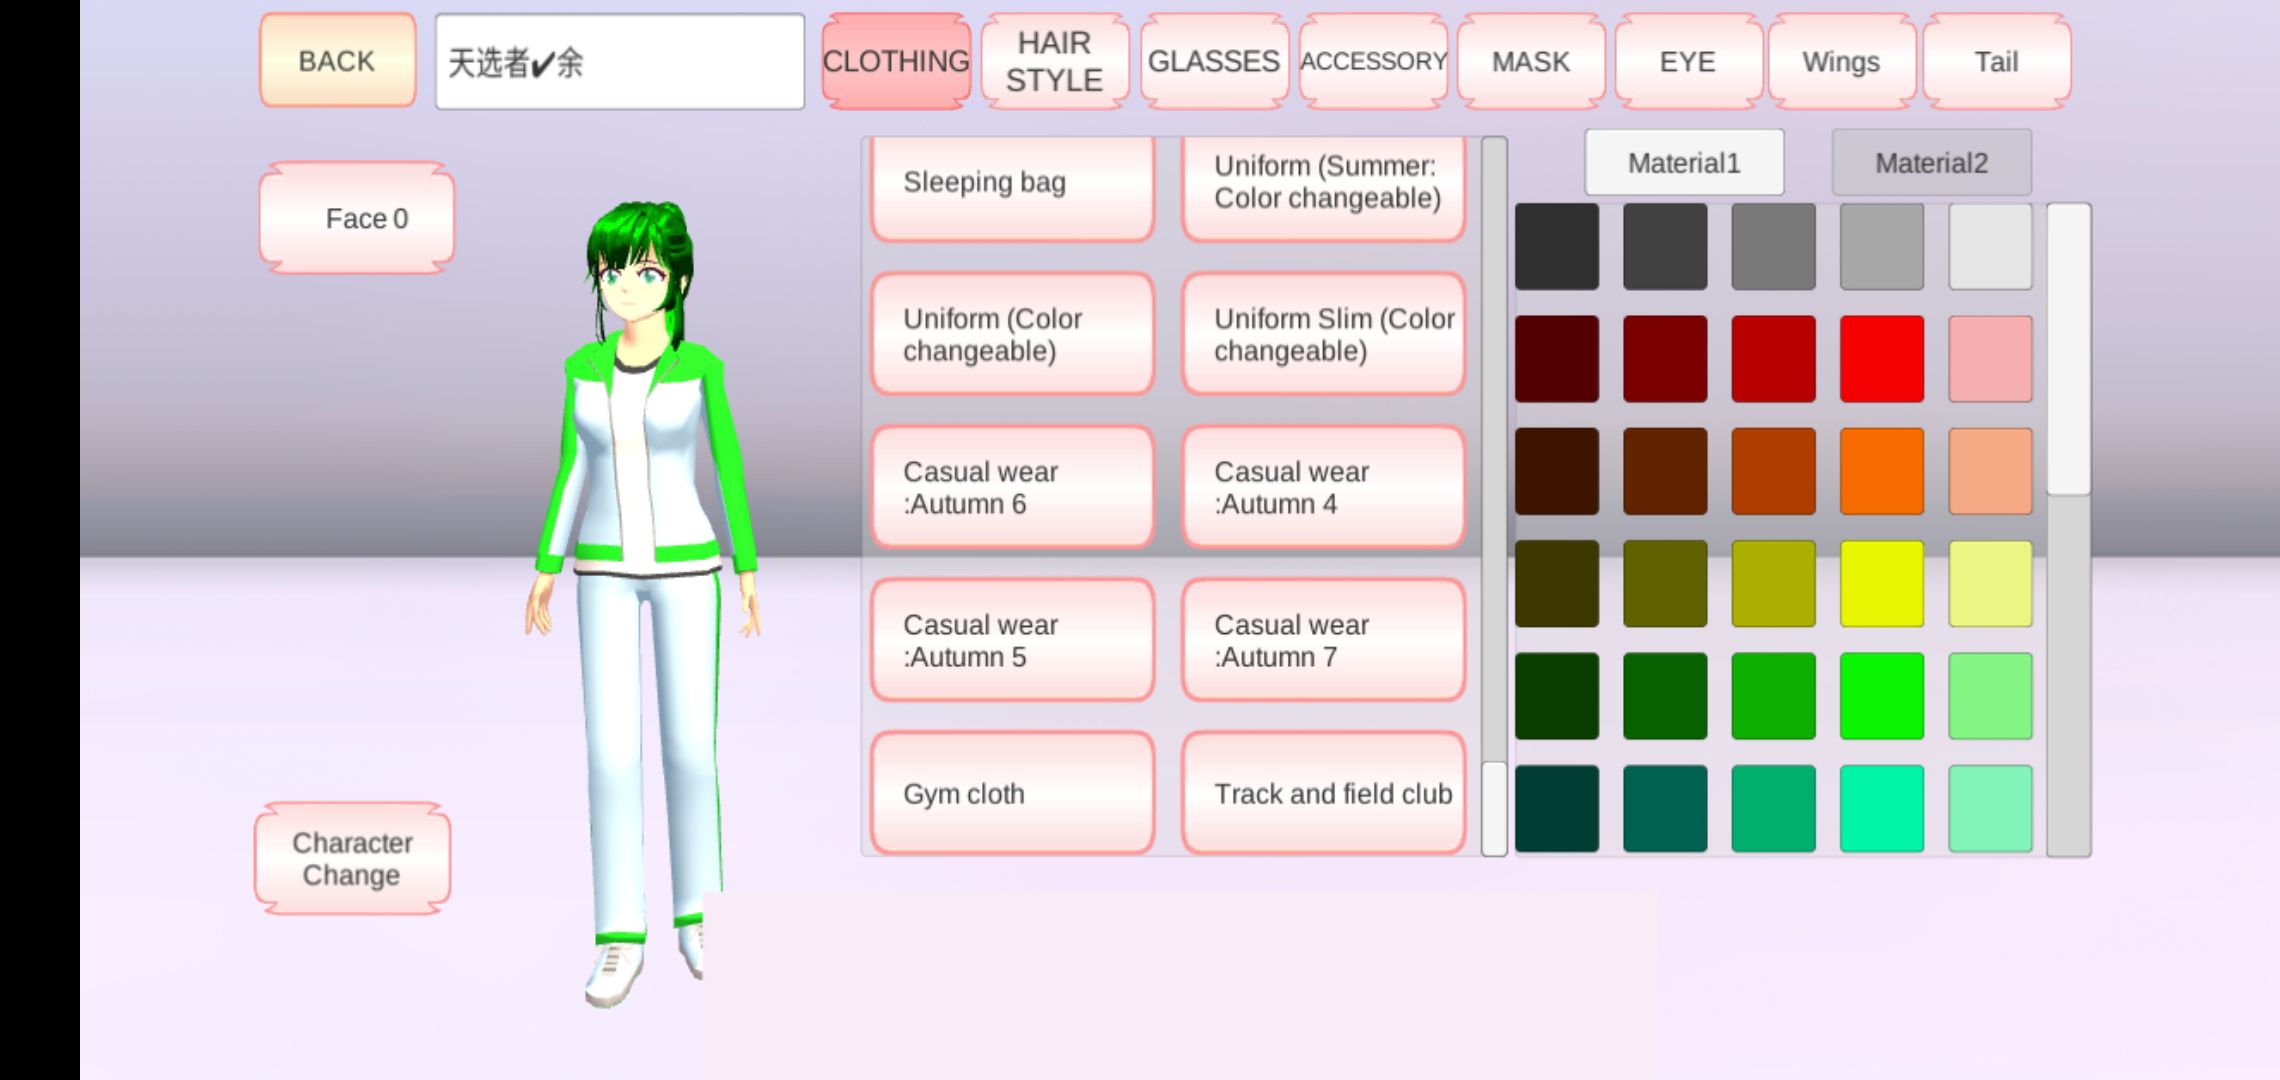The width and height of the screenshot is (2280, 1080).
Task: Select the Tail category tab
Action: (x=1996, y=61)
